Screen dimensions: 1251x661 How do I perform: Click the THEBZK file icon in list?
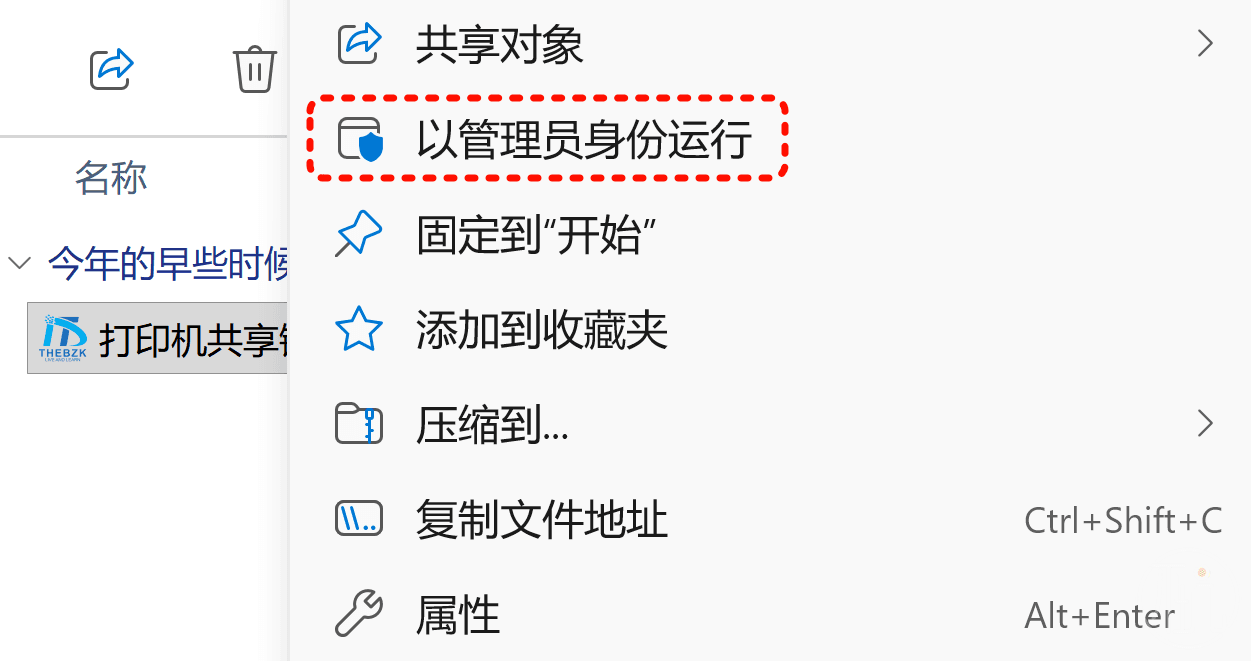pyautogui.click(x=63, y=338)
